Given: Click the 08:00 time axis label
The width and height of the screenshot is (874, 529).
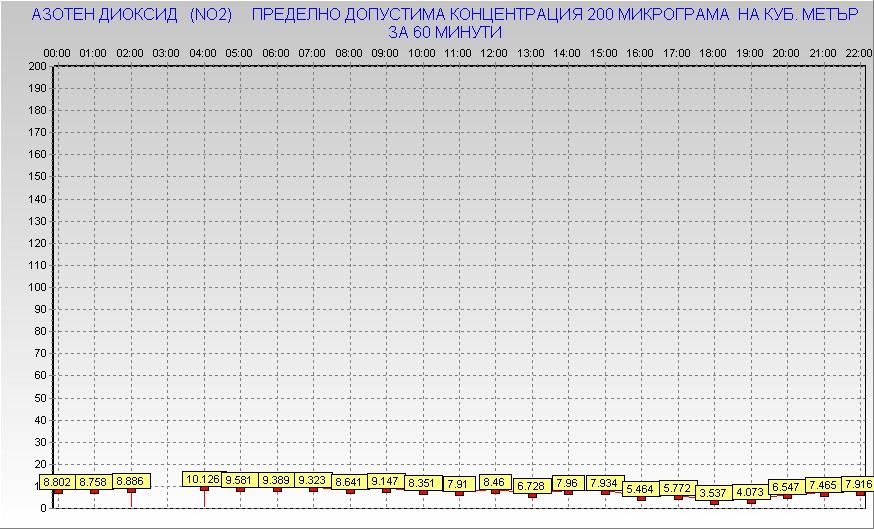Looking at the screenshot, I should click(x=349, y=54).
